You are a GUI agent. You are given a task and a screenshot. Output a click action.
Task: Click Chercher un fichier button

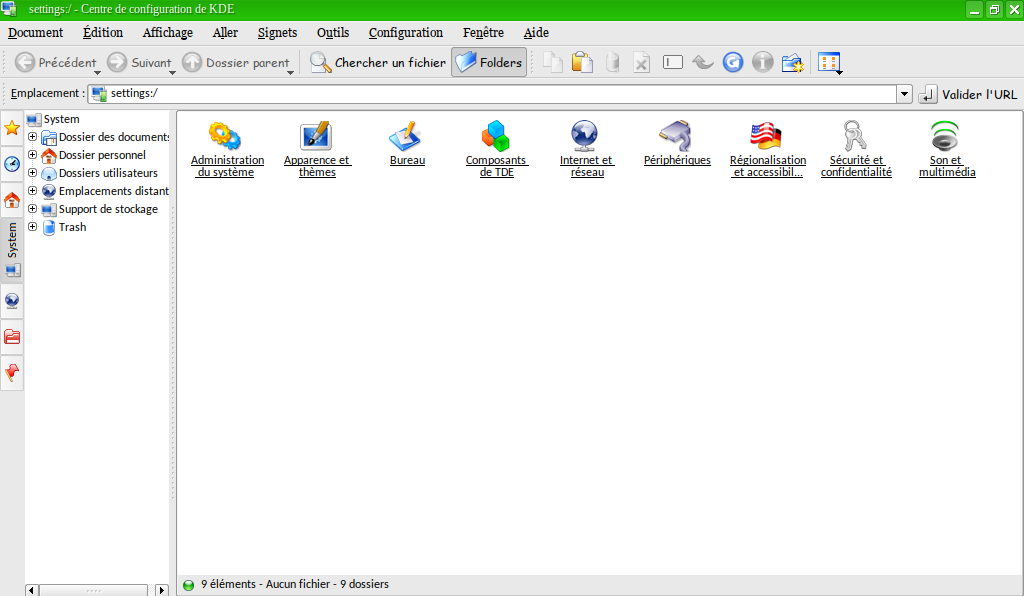[x=378, y=62]
